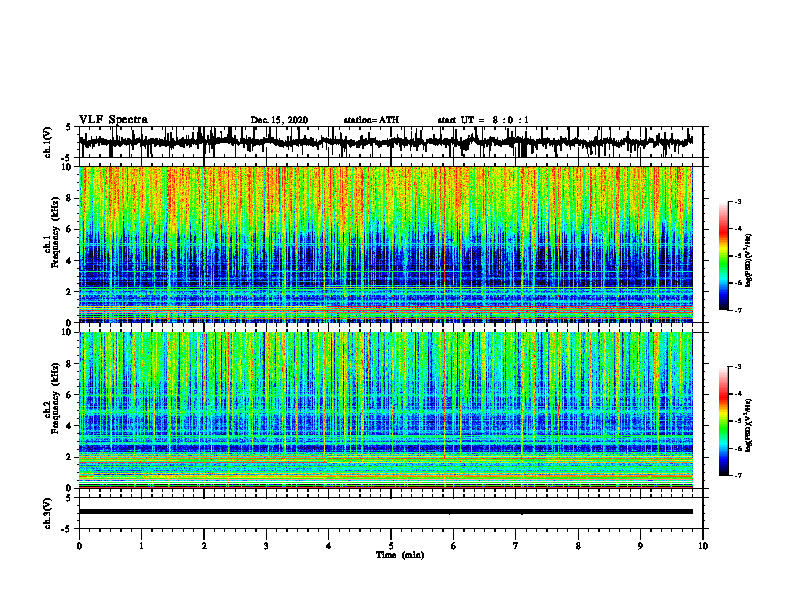The width and height of the screenshot is (792, 612).
Task: Click time axis tick label "7"
Action: pos(516,546)
